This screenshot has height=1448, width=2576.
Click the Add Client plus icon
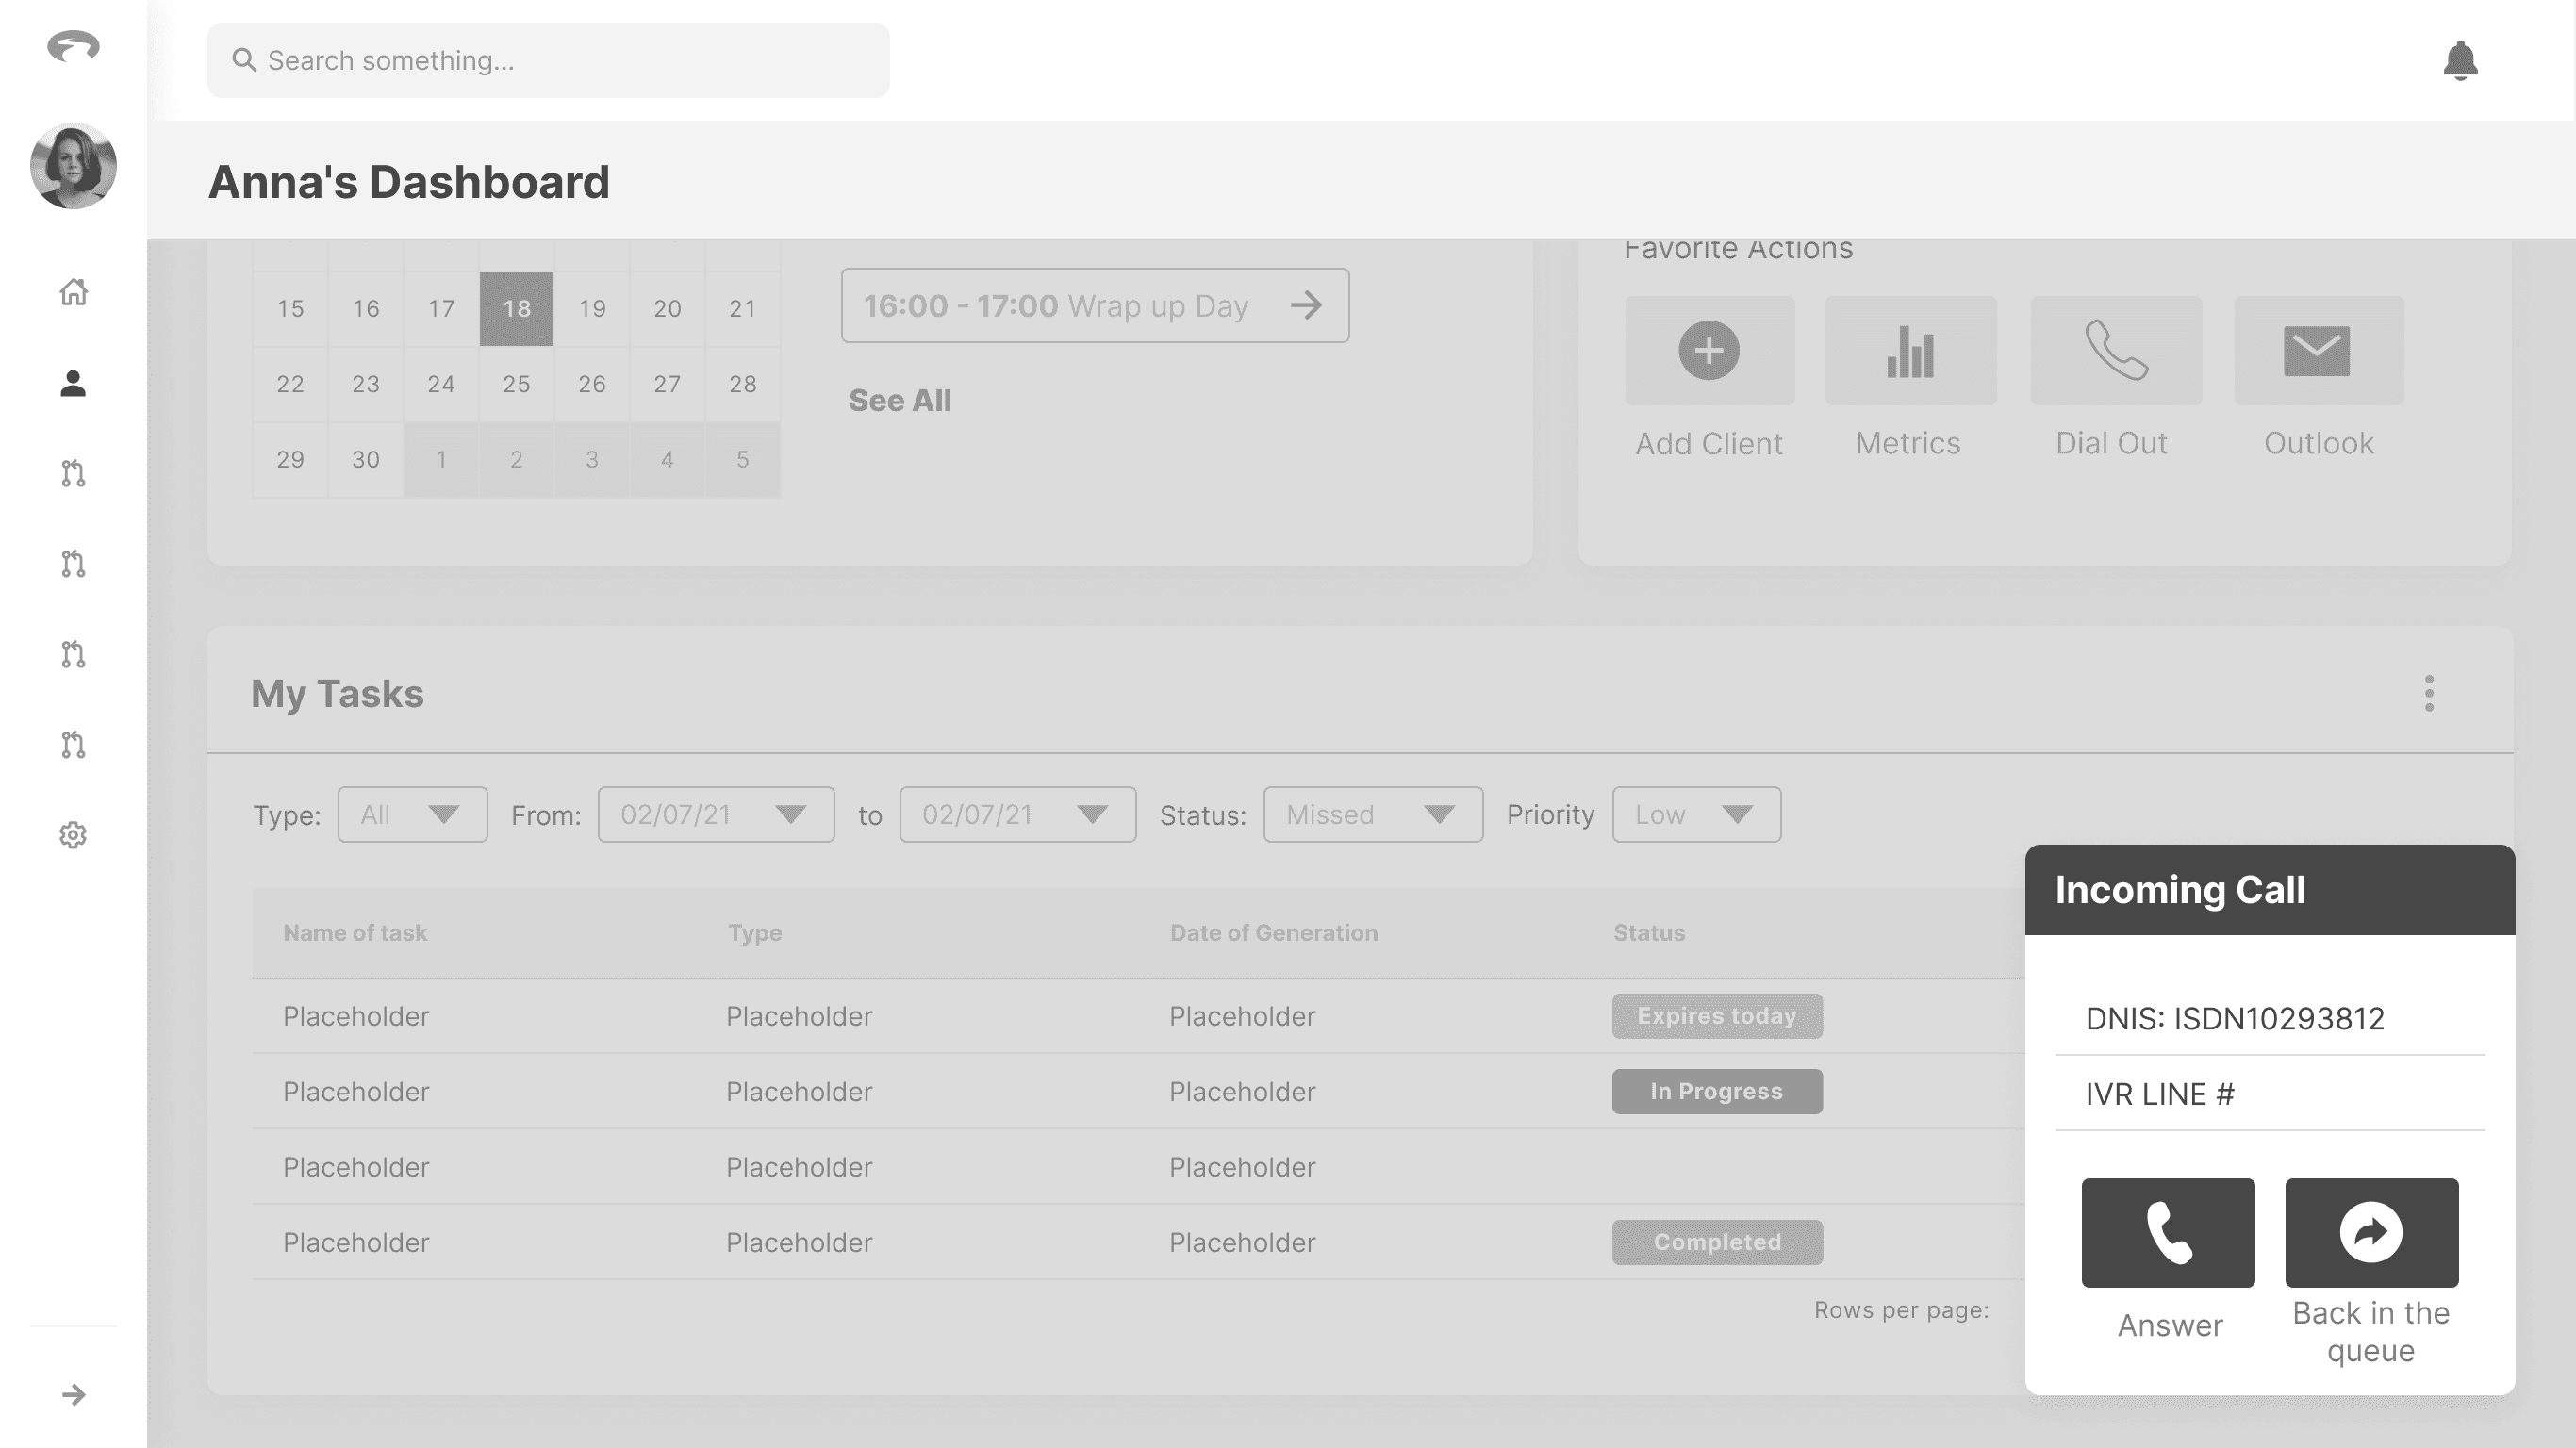[1708, 351]
